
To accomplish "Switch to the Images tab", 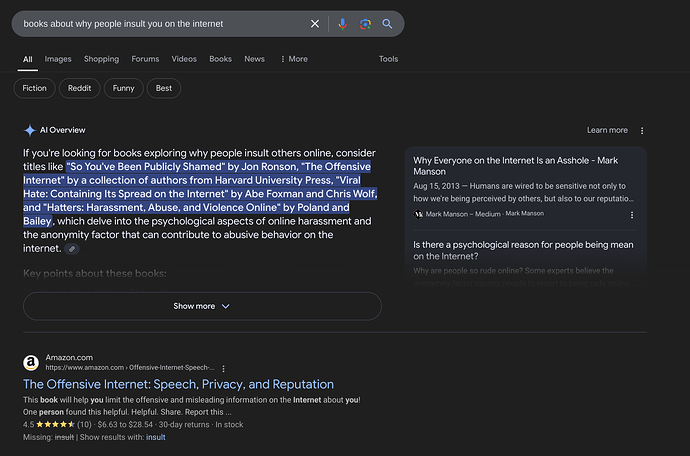I will 58,59.
